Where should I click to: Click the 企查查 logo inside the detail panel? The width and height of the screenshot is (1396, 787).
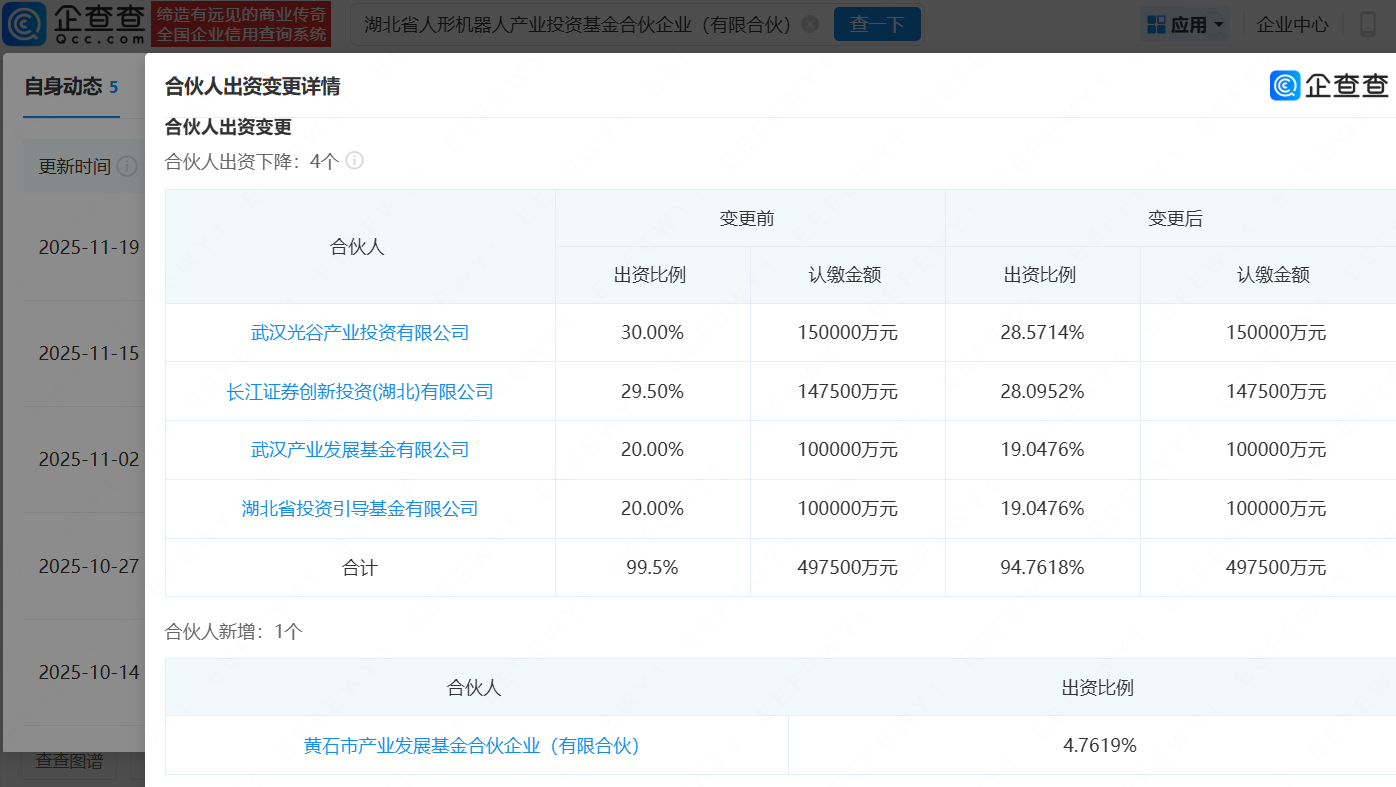point(1329,86)
